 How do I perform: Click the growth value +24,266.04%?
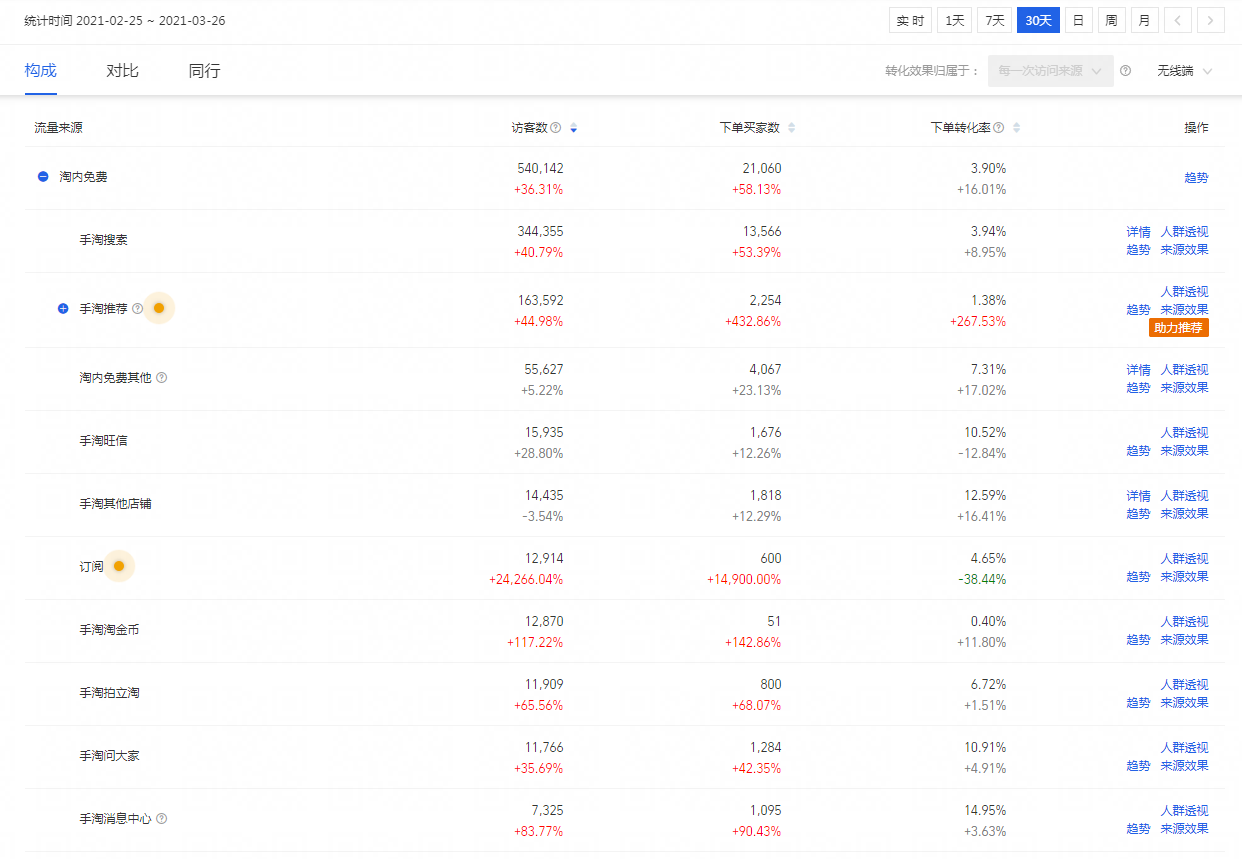(x=526, y=579)
